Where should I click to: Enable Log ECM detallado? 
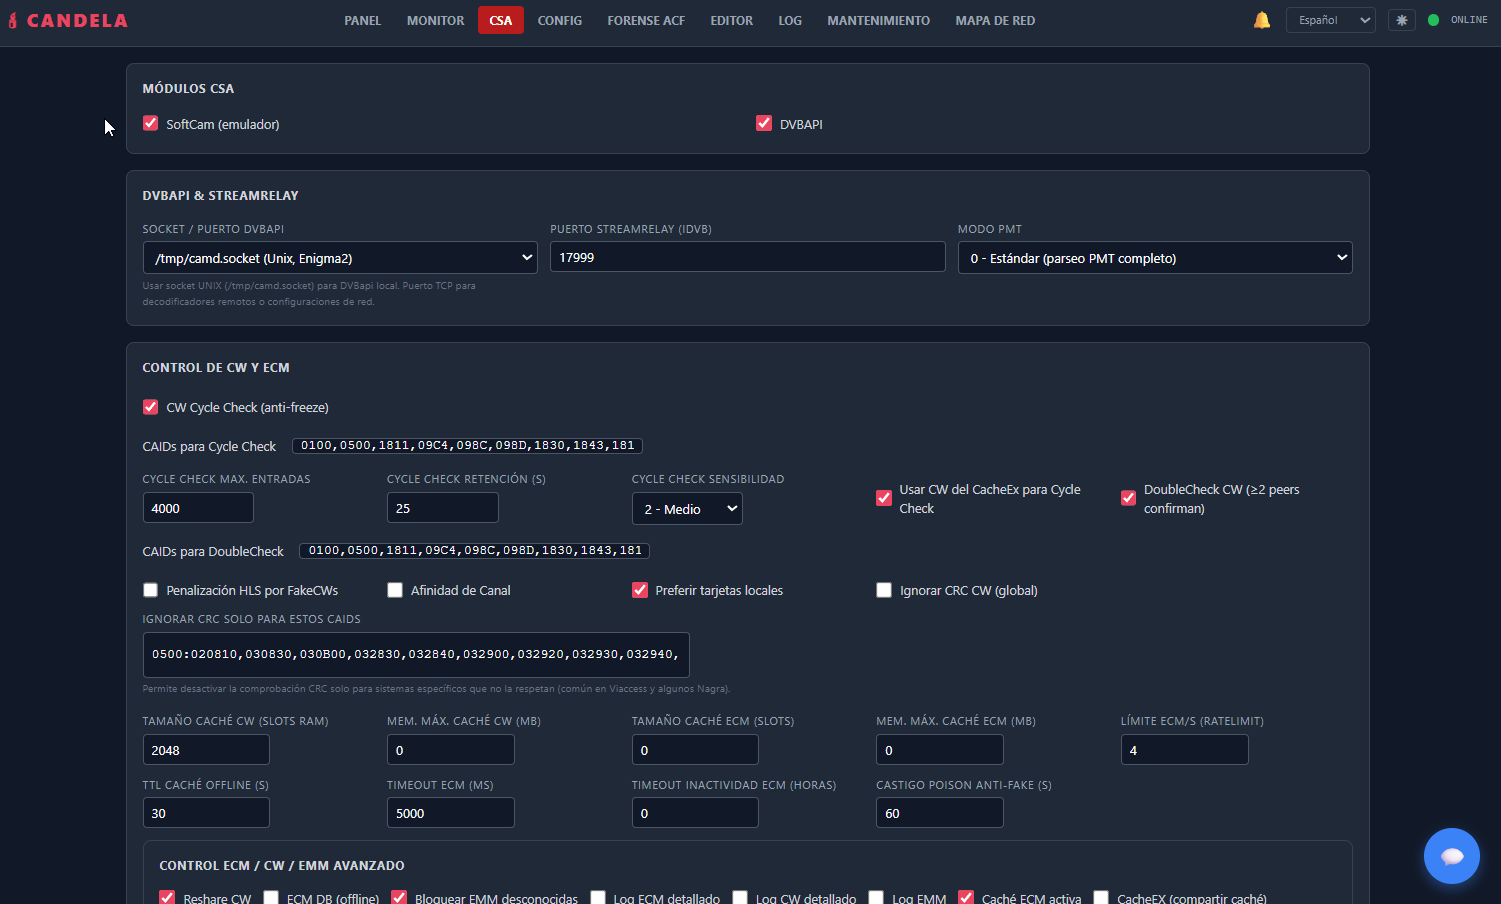(598, 898)
